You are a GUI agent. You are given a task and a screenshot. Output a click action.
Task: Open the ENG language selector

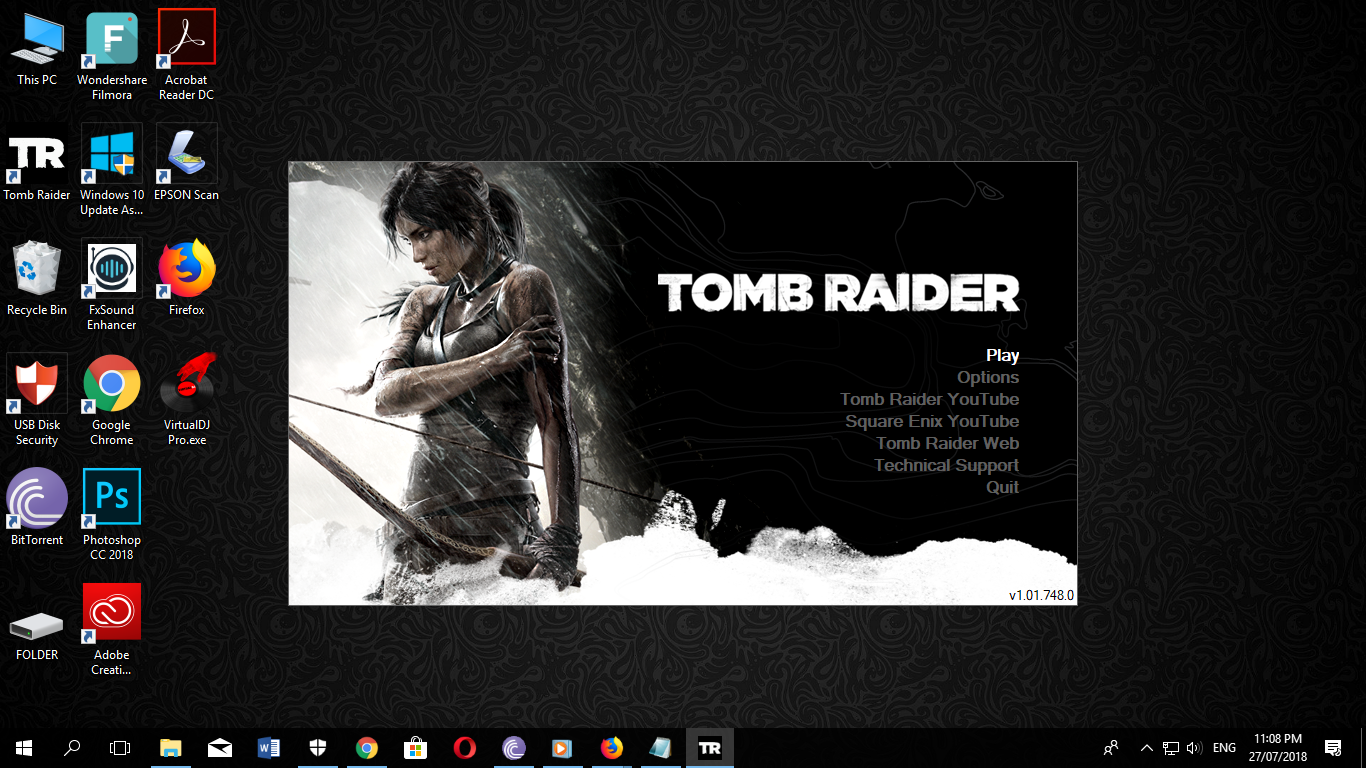(x=1224, y=748)
